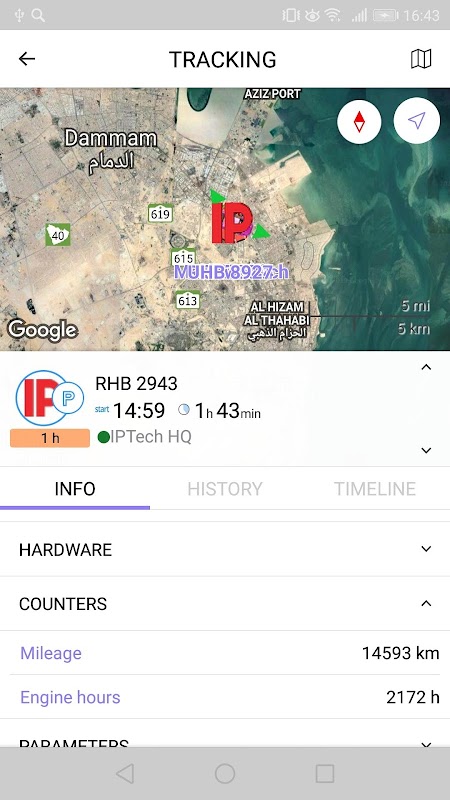Image resolution: width=450 pixels, height=800 pixels.
Task: Switch to the HISTORY tab
Action: (224, 489)
